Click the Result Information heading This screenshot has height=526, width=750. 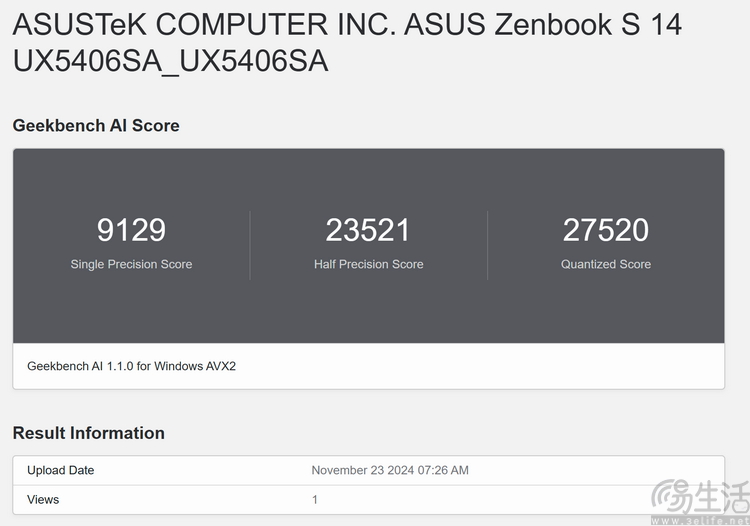[88, 433]
